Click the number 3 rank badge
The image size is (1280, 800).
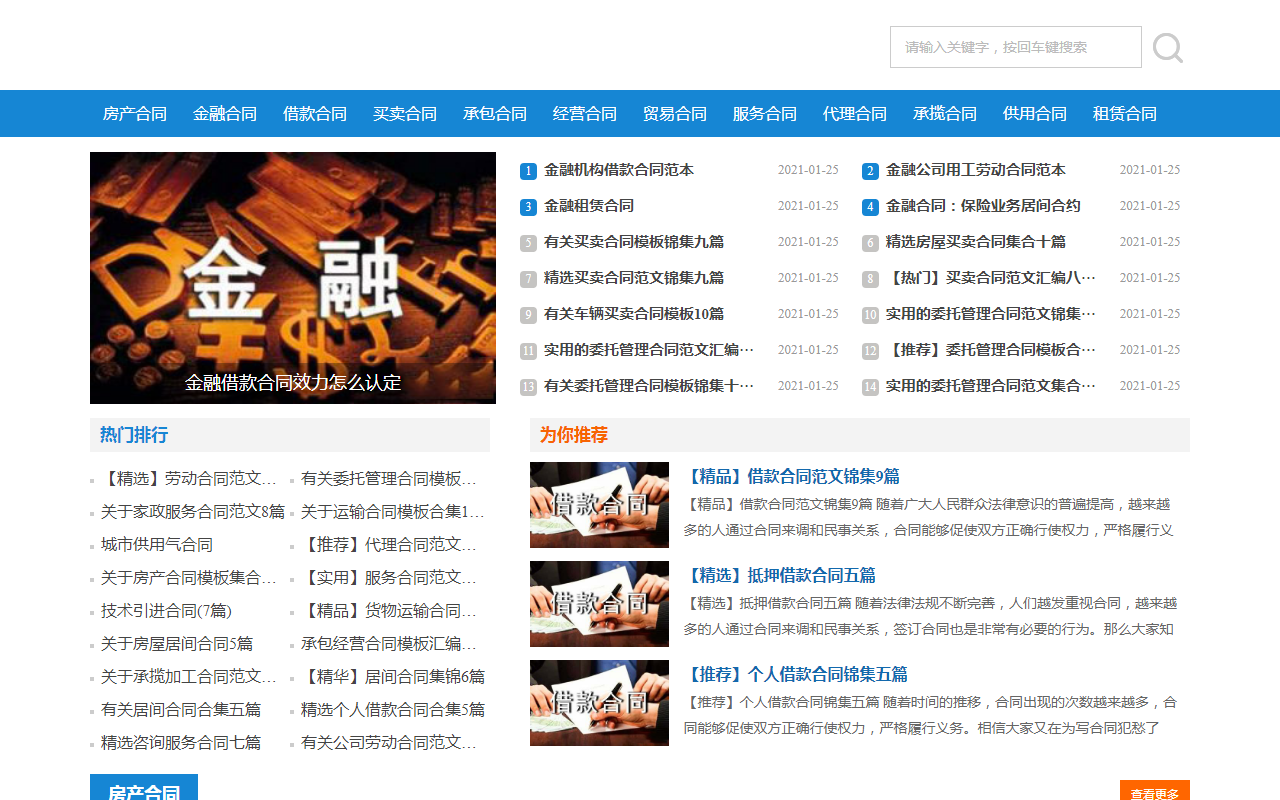point(529,207)
